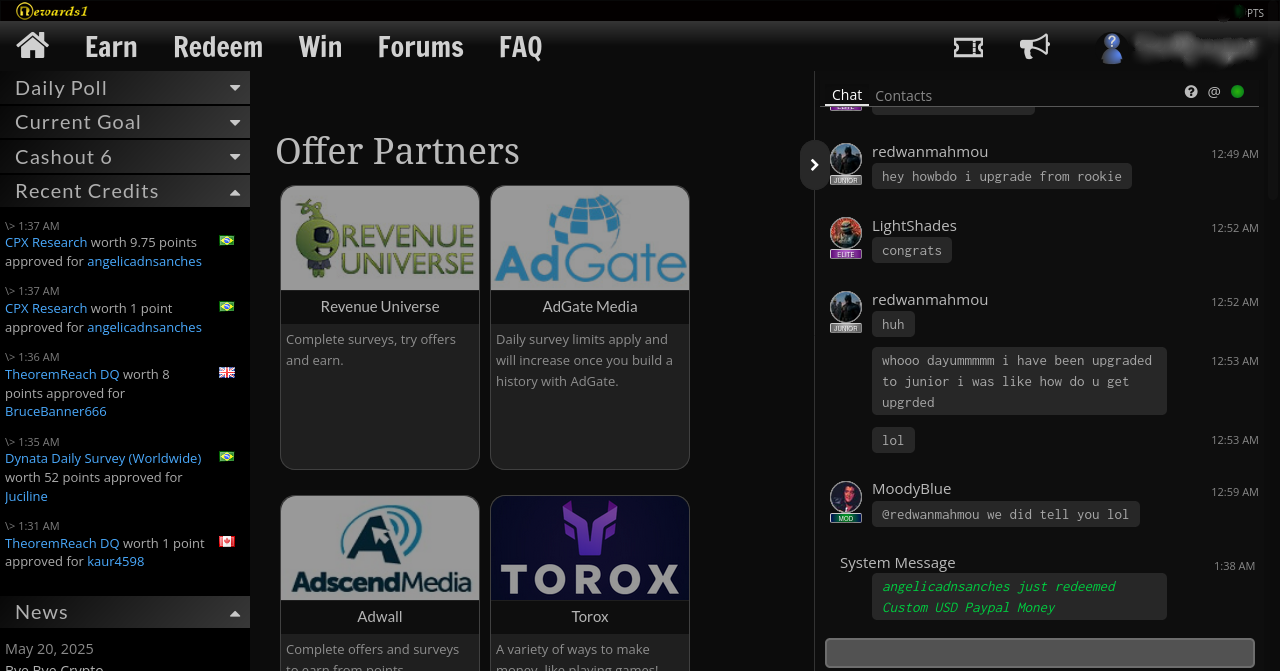
Task: Open the megaphone announcements icon
Action: (x=1035, y=46)
